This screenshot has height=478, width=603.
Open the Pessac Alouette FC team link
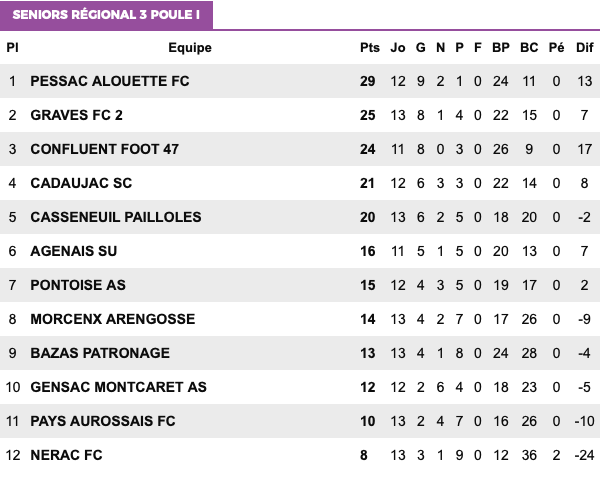tap(110, 81)
